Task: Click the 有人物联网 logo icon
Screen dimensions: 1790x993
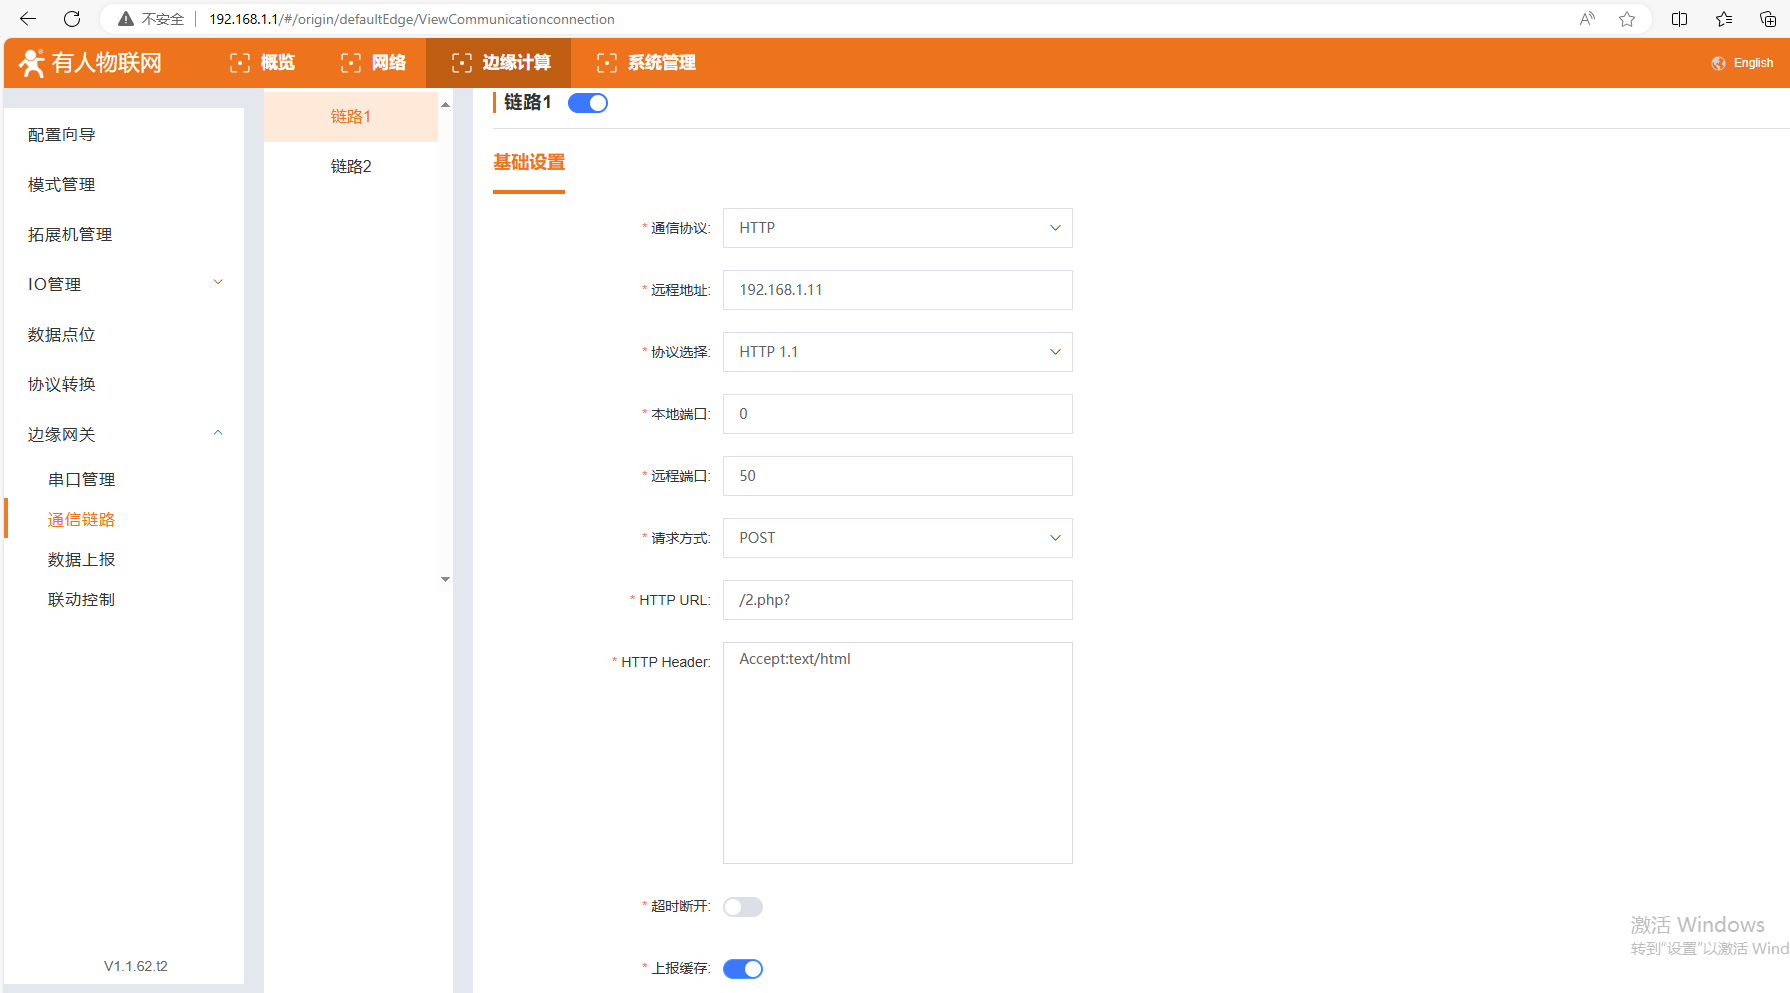Action: [32, 63]
